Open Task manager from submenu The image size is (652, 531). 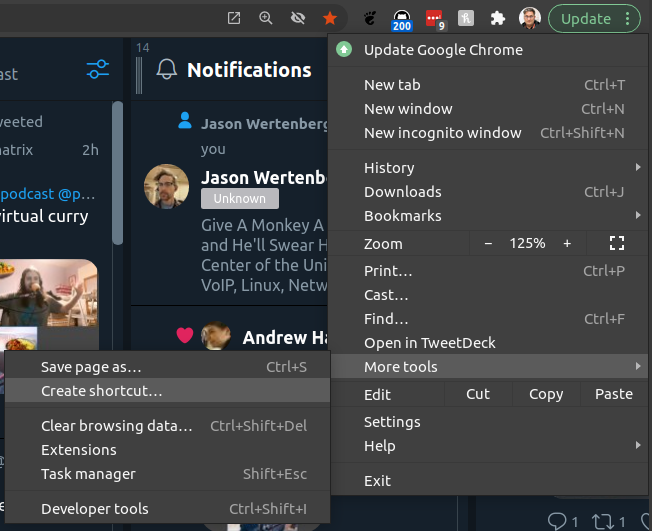coord(167,474)
